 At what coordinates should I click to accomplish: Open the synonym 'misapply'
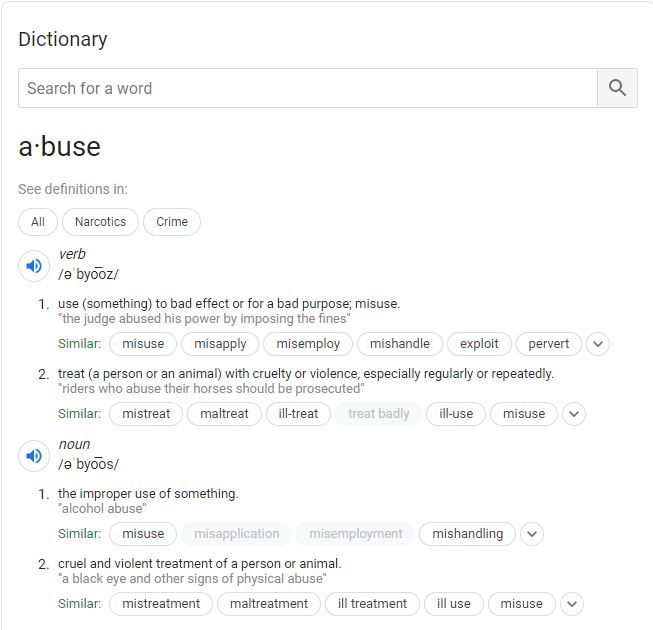(220, 344)
